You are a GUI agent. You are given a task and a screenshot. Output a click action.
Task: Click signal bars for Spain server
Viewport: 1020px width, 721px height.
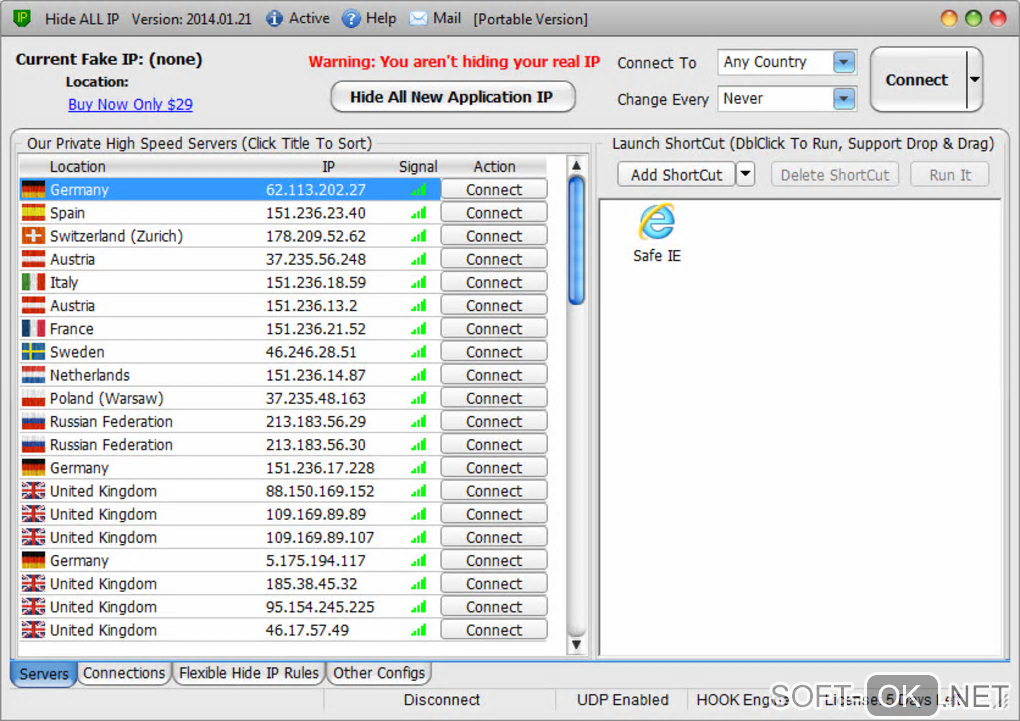tap(419, 213)
